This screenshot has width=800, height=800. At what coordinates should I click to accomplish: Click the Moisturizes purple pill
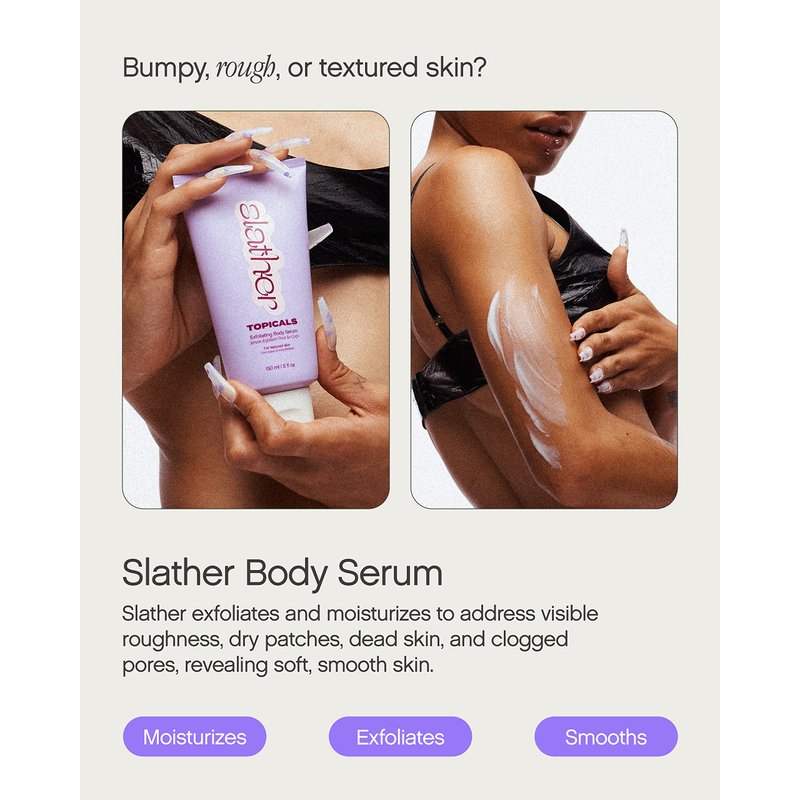click(194, 737)
